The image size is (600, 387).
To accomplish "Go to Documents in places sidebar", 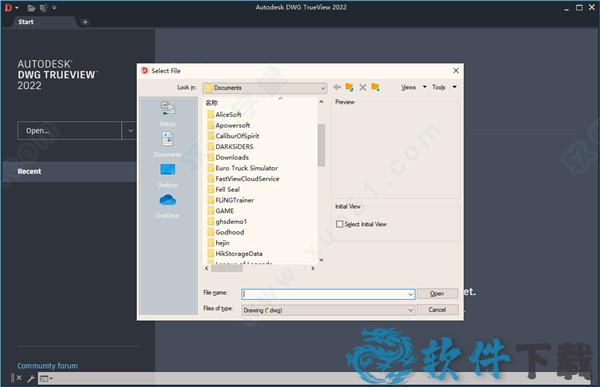I will [168, 144].
